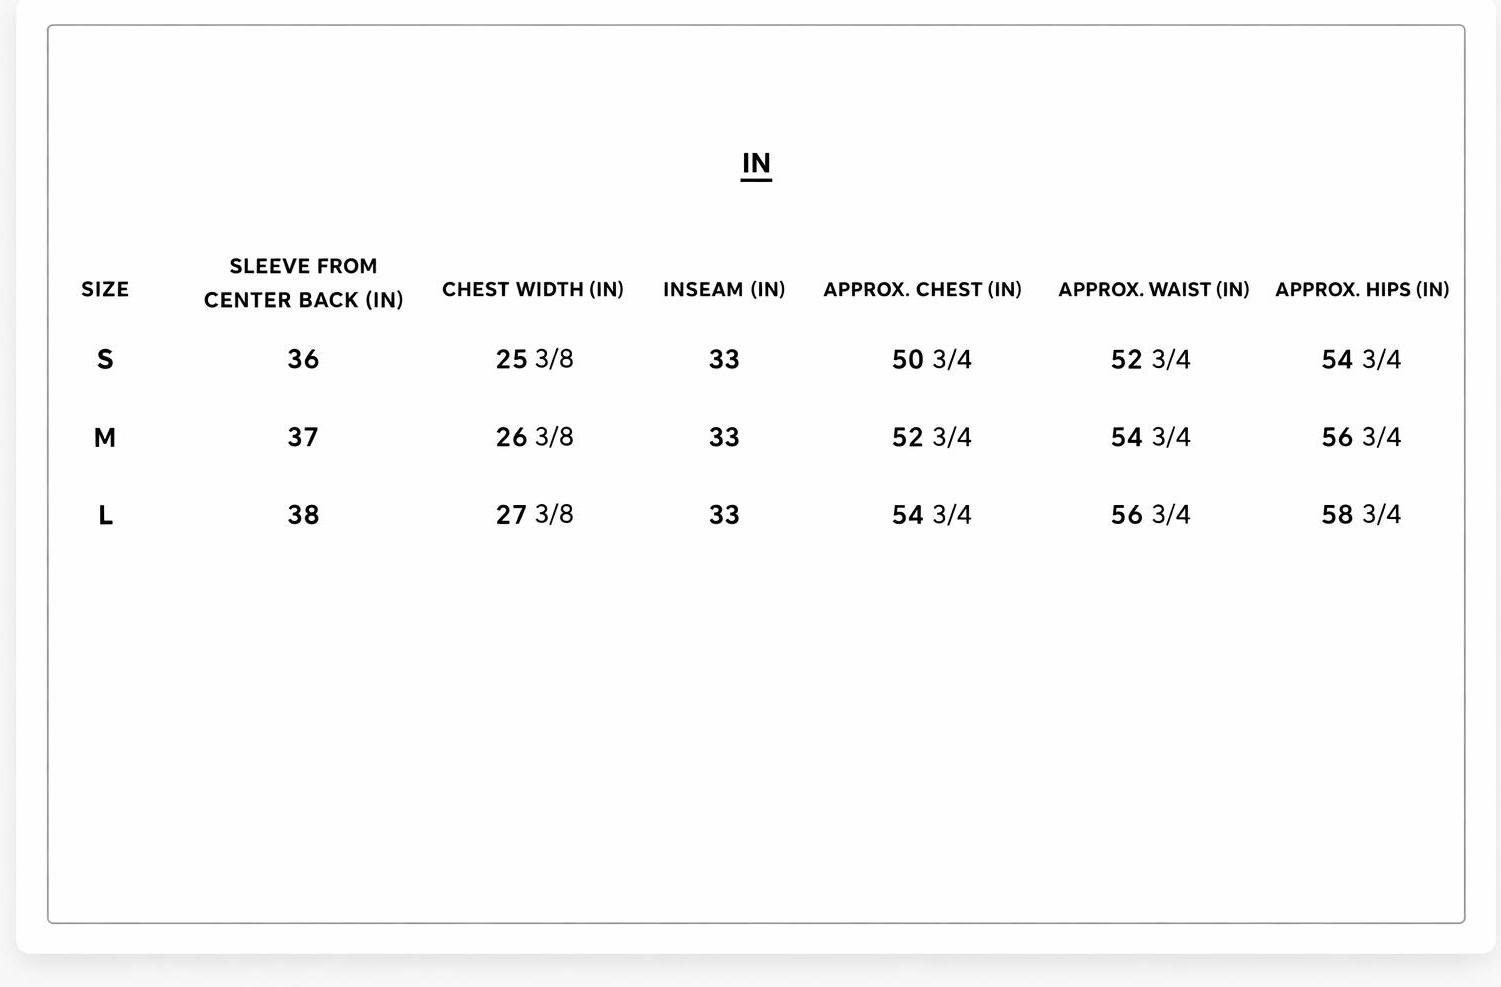Click sleeve measurement 37 for size M
1501x987 pixels.
[x=303, y=438]
